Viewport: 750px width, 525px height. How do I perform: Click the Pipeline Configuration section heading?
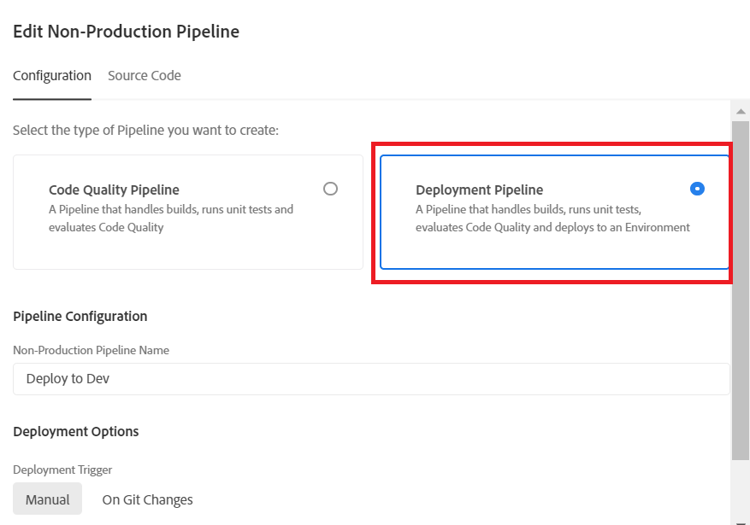click(80, 316)
